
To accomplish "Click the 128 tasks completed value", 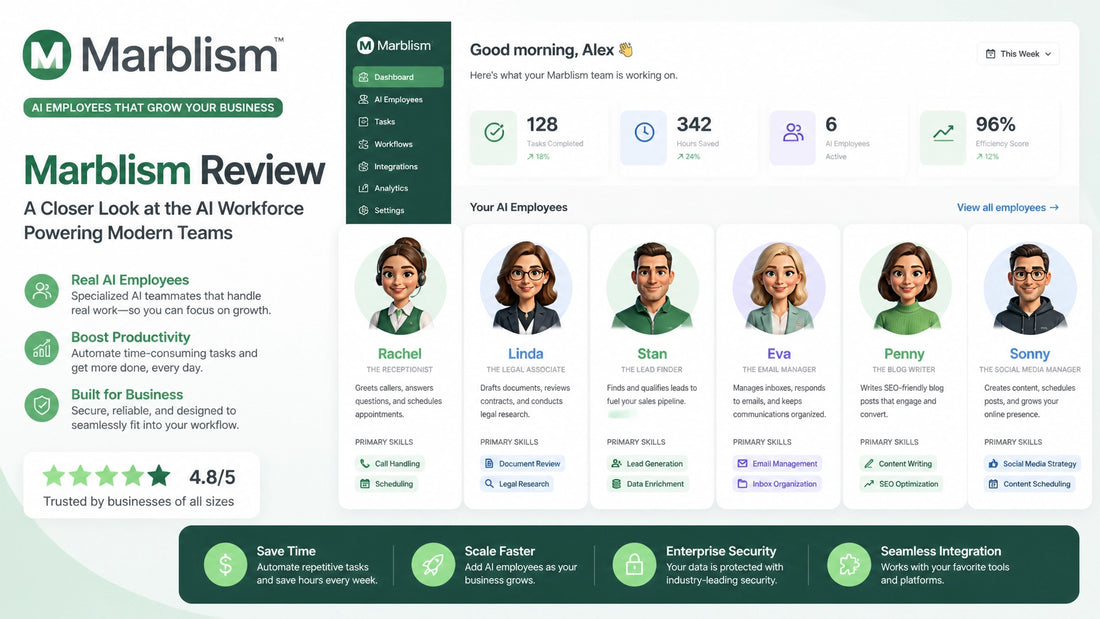I will pos(542,124).
